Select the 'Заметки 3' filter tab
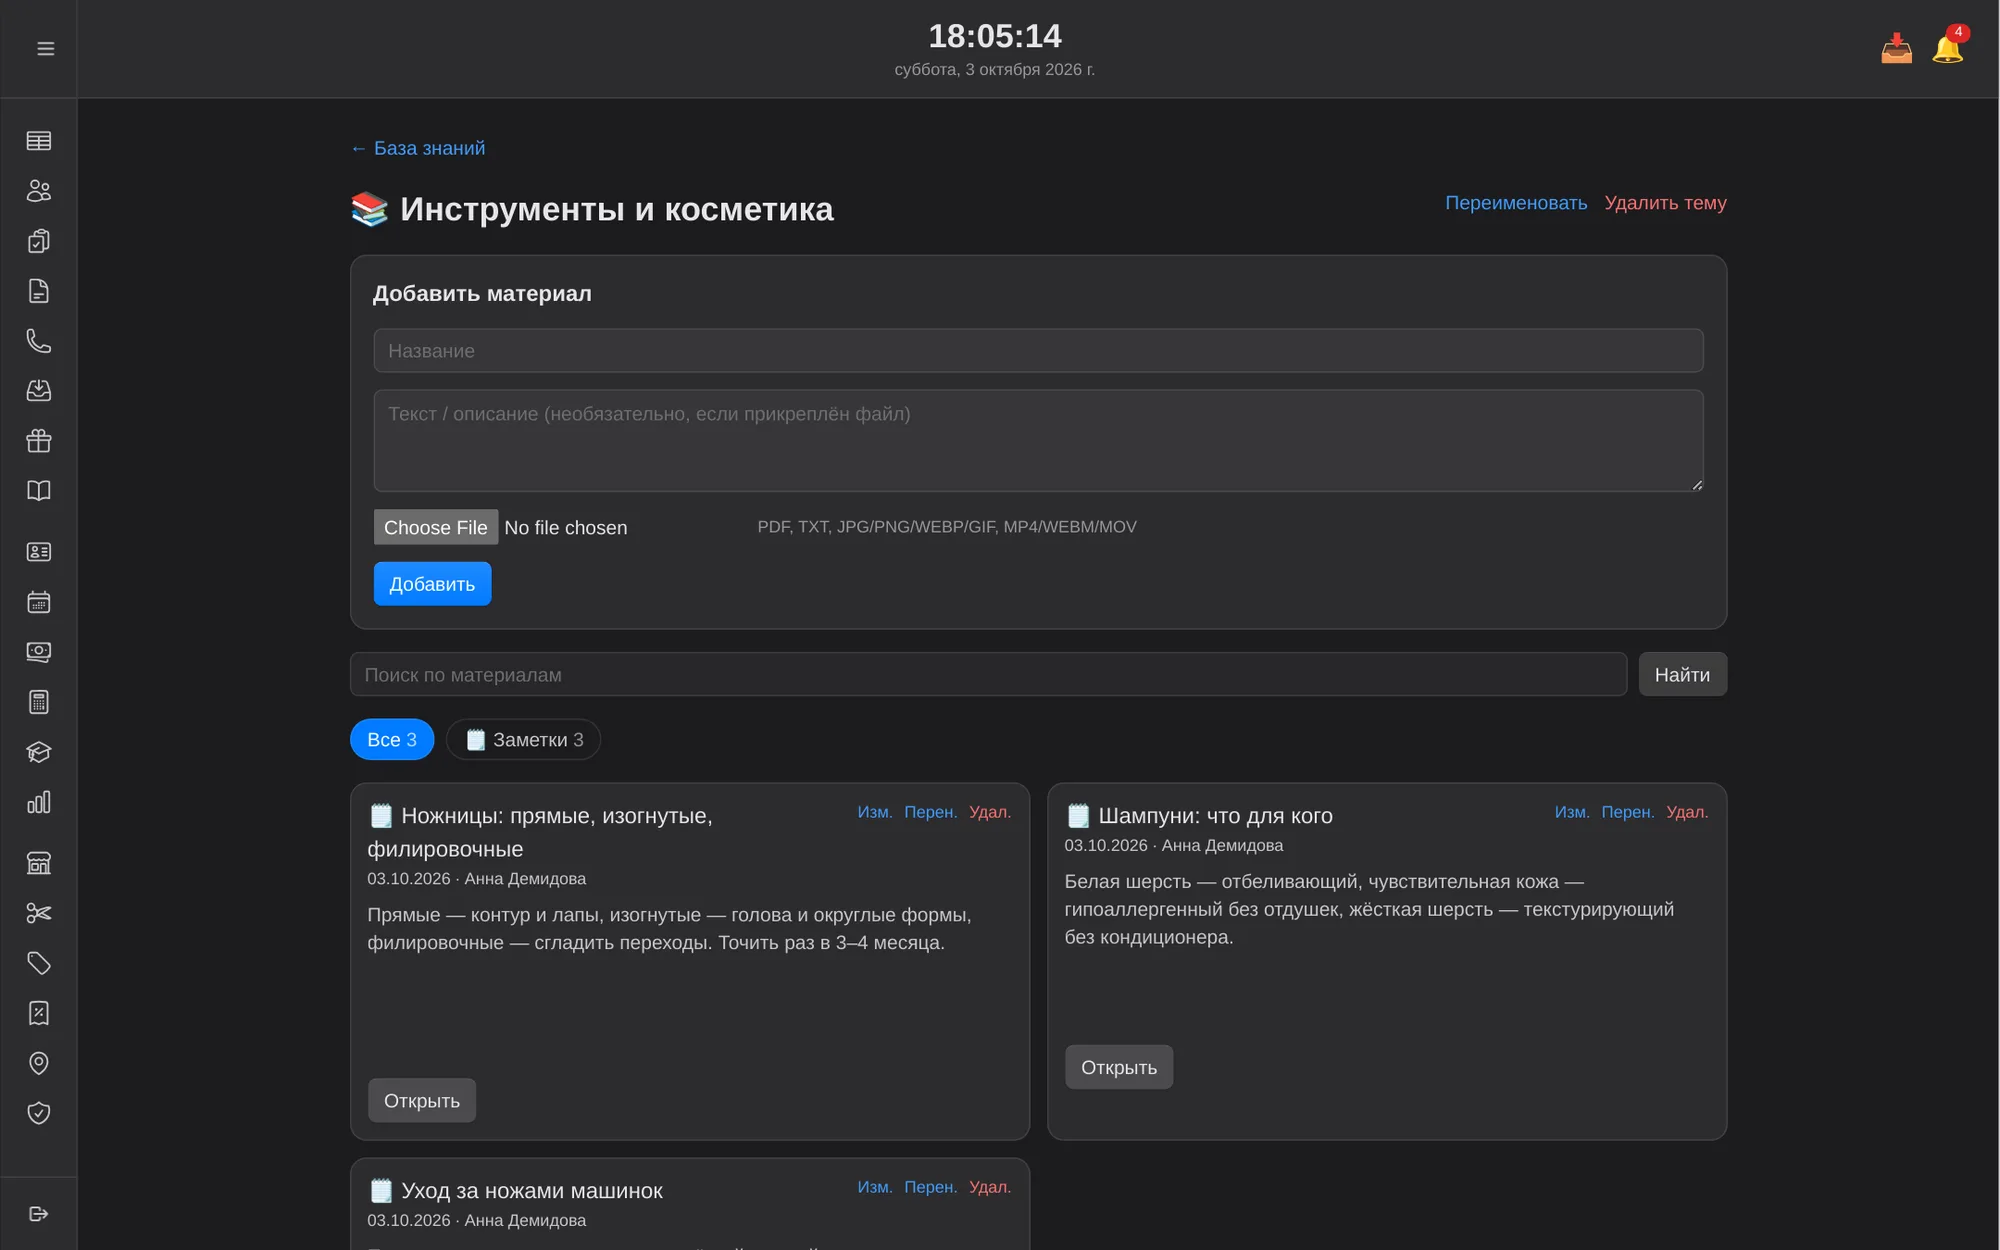Screen dimensions: 2000x1250 pyautogui.click(x=524, y=740)
